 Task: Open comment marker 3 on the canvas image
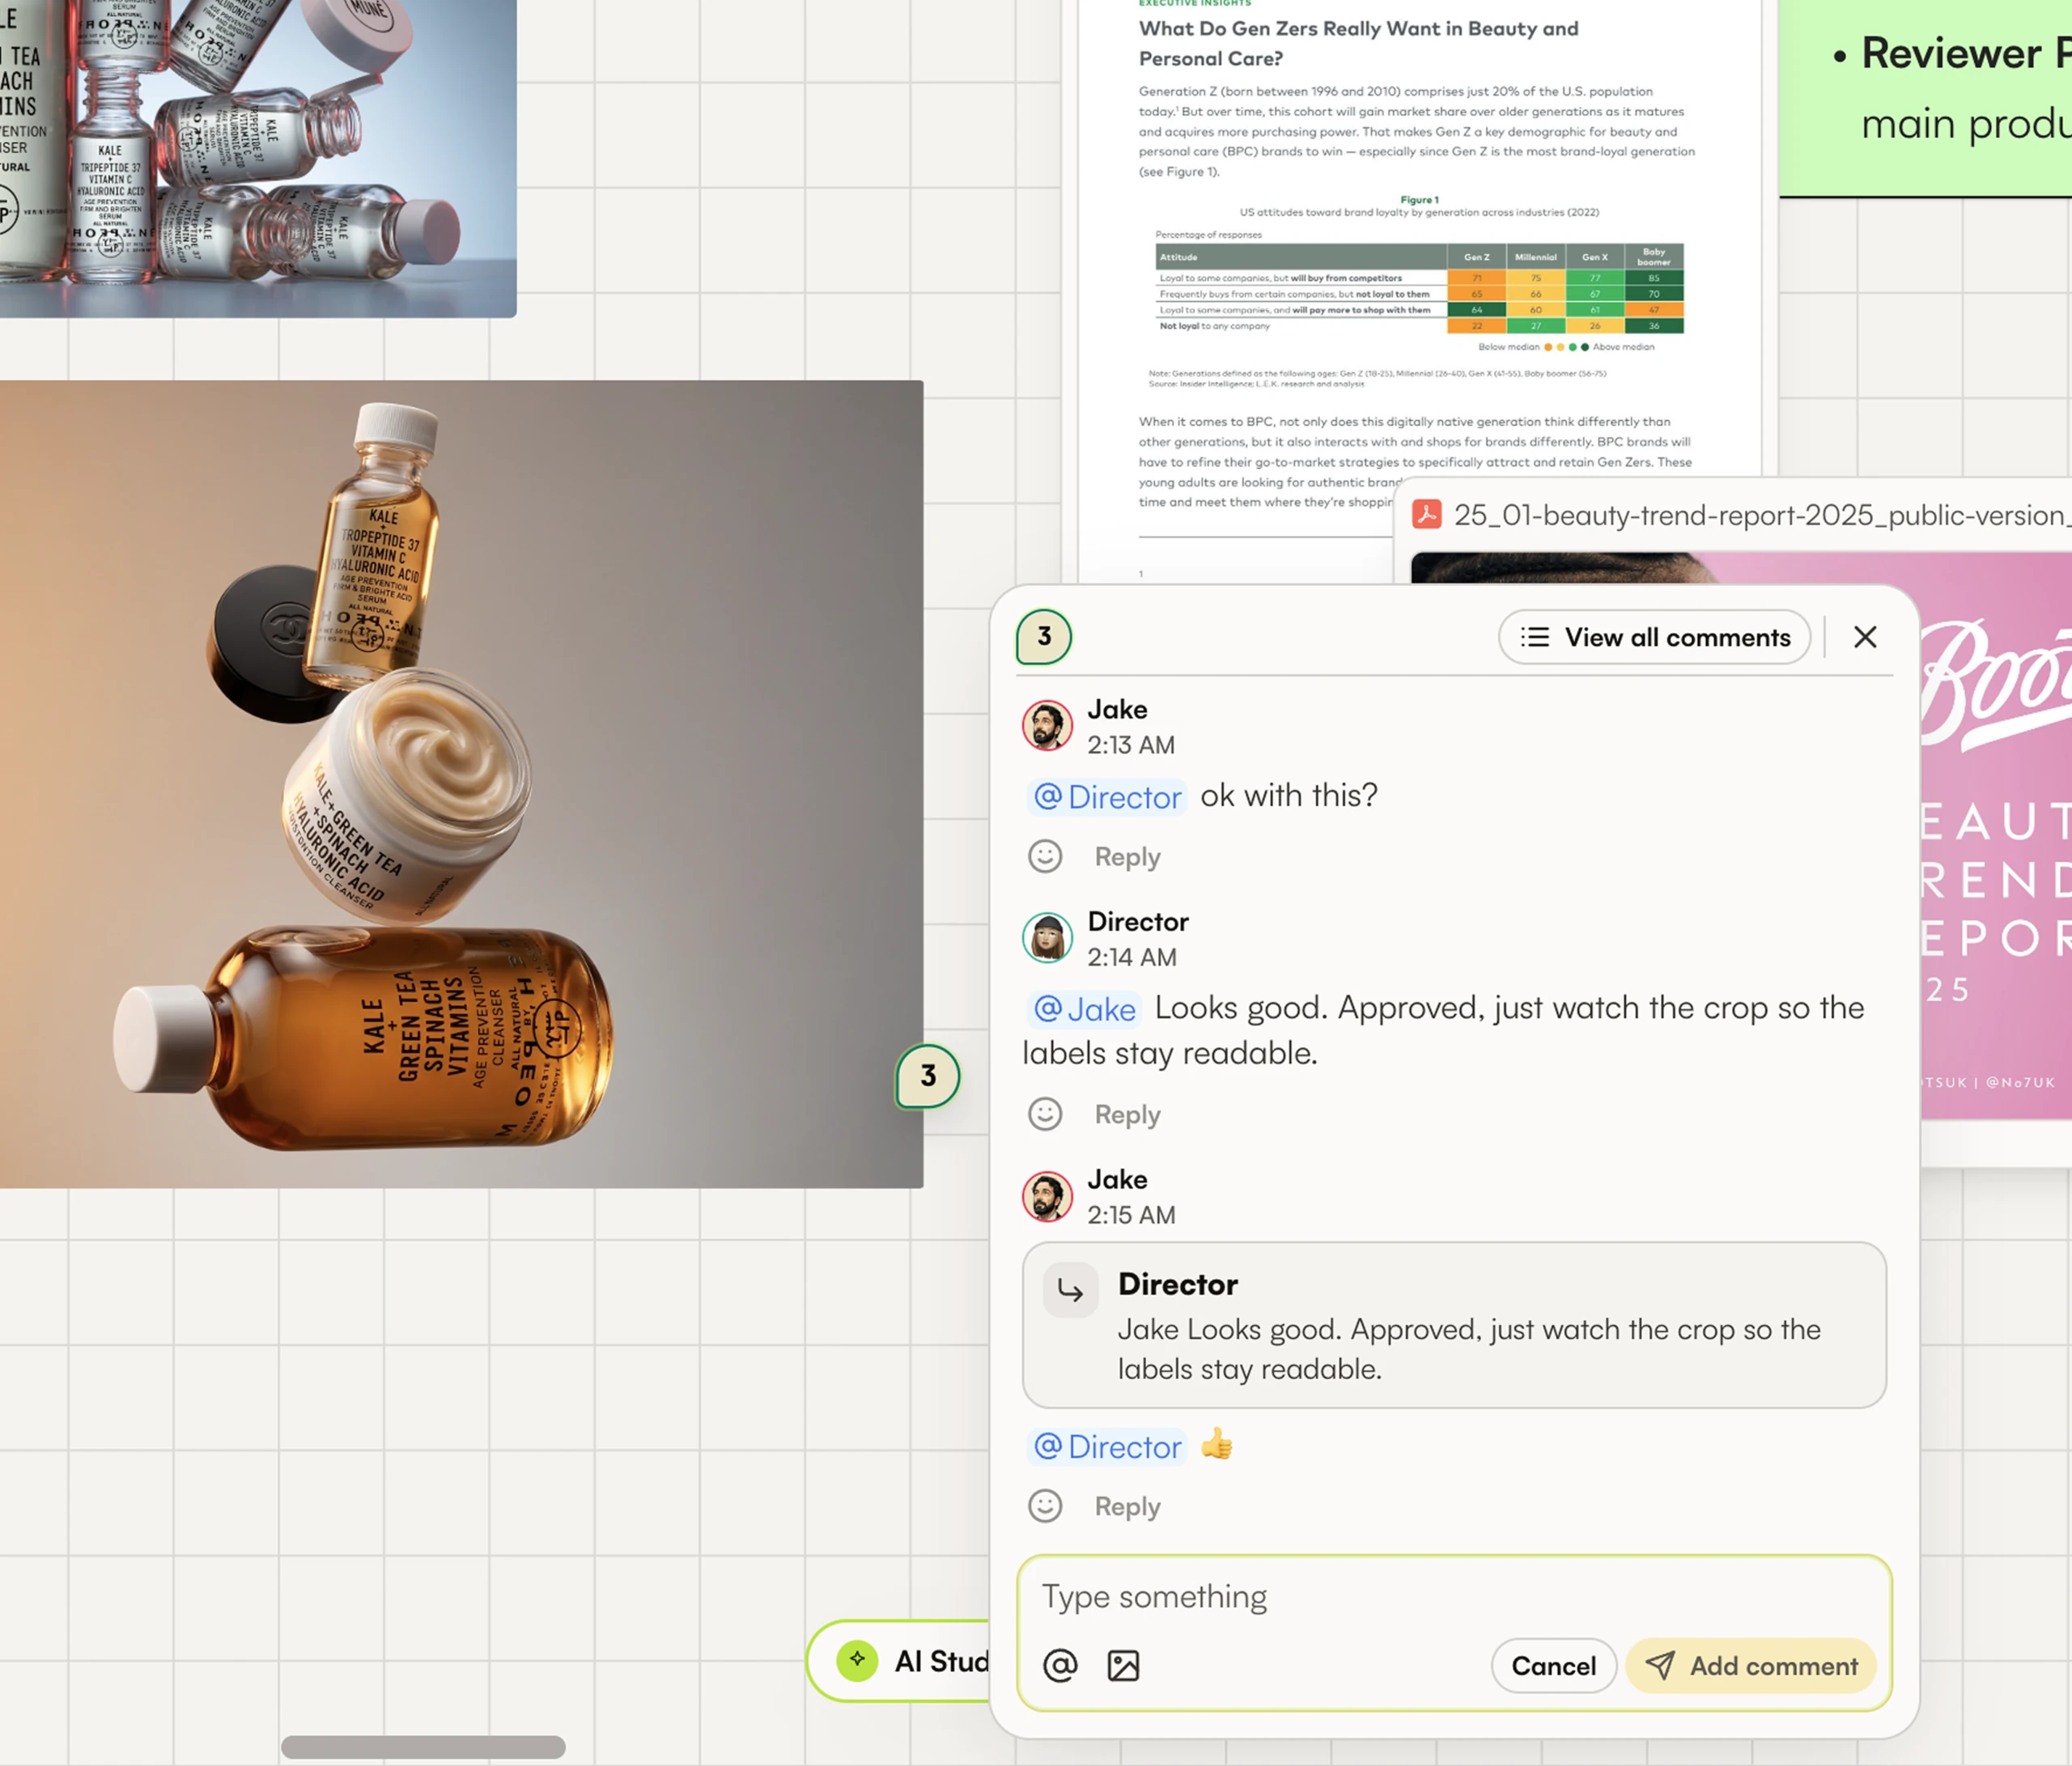928,1076
